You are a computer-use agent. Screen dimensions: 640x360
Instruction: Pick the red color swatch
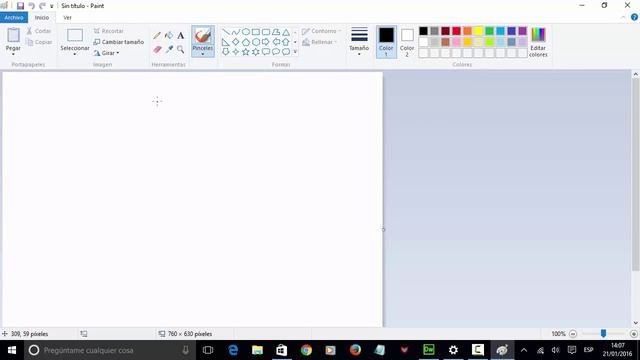[456, 31]
